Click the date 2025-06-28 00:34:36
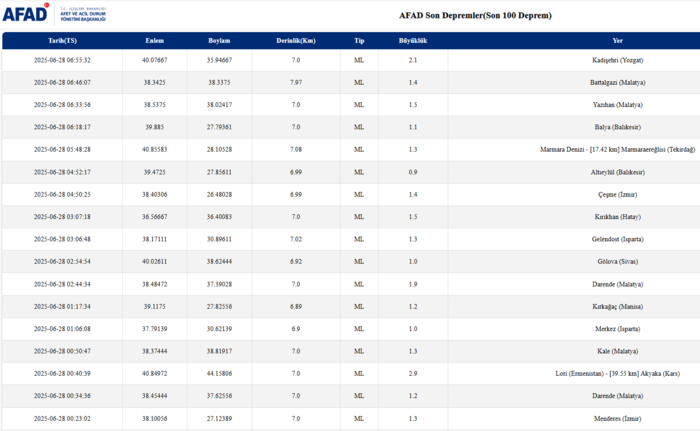The image size is (700, 431). (x=62, y=396)
